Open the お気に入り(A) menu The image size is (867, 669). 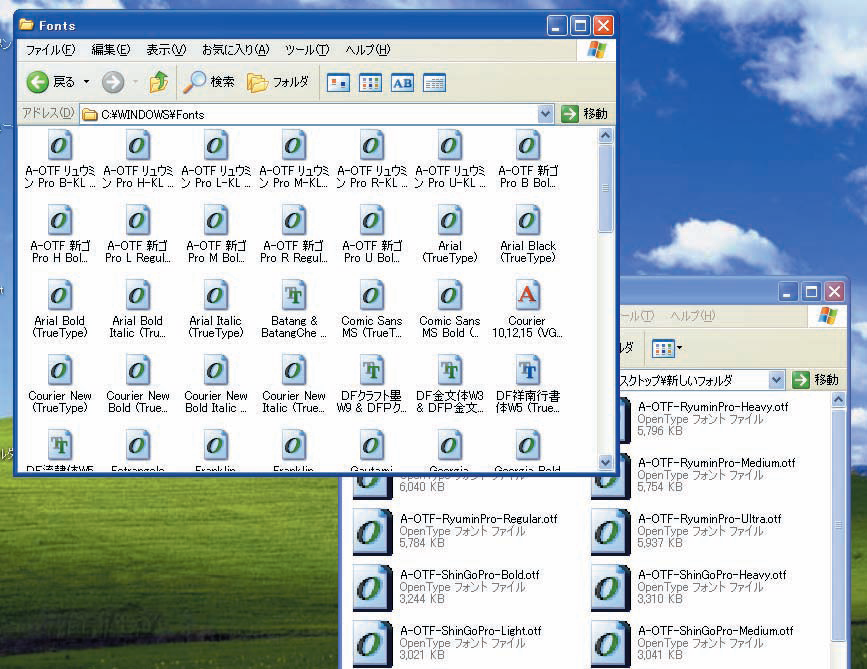[236, 50]
